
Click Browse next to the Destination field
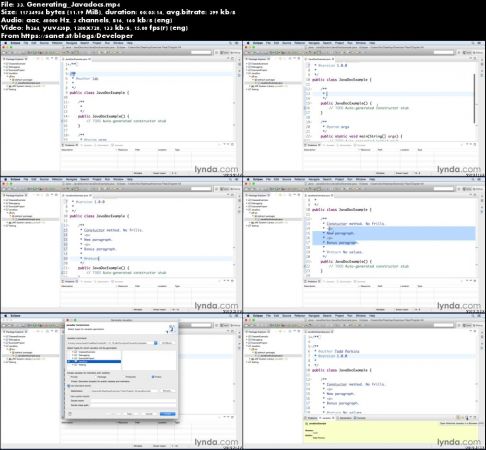point(167,391)
